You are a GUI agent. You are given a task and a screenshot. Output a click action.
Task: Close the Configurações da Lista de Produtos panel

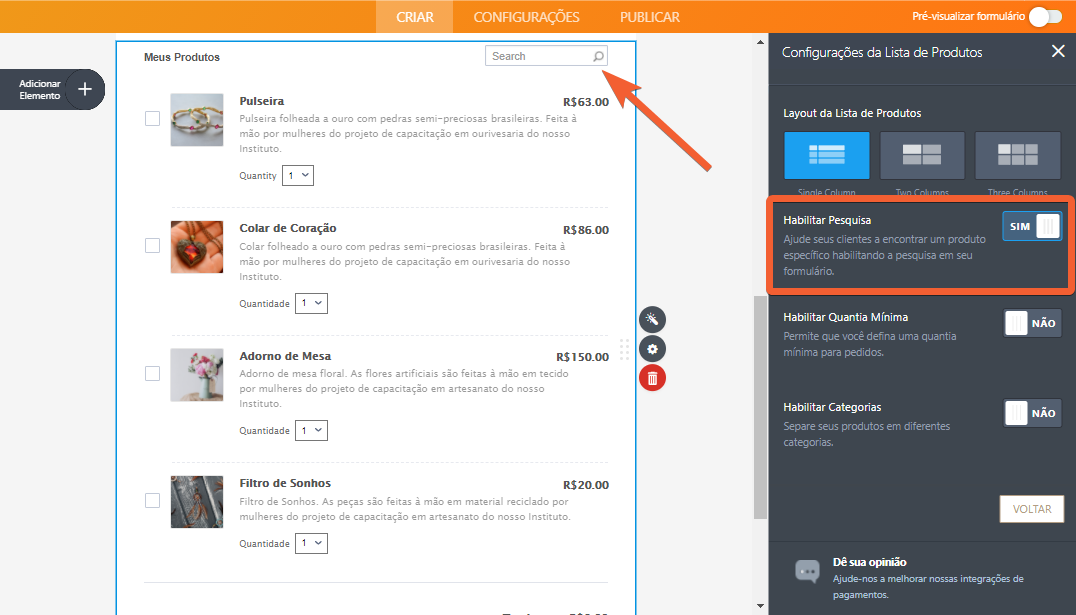[1058, 51]
